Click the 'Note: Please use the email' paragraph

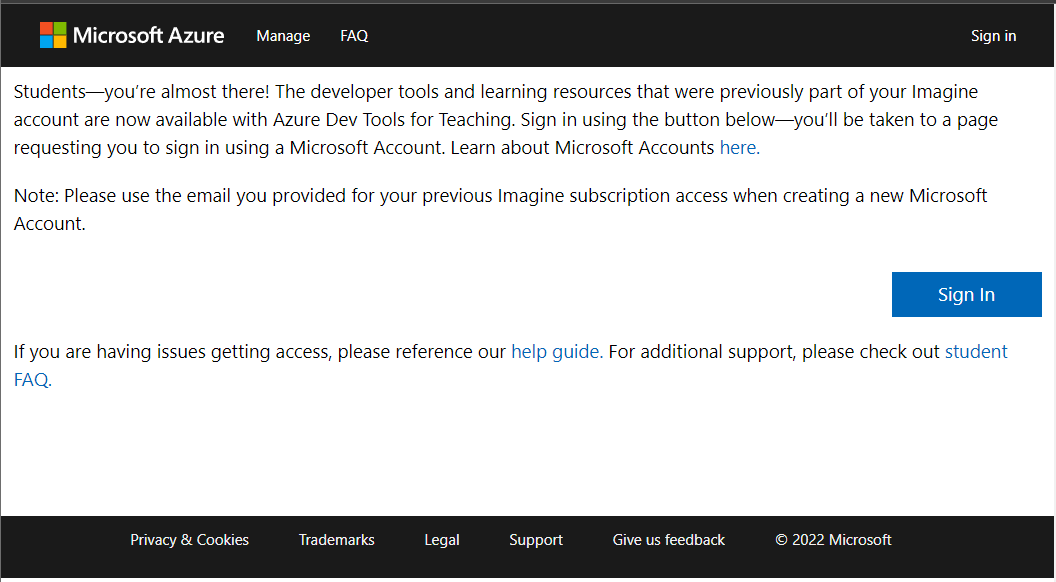500,209
